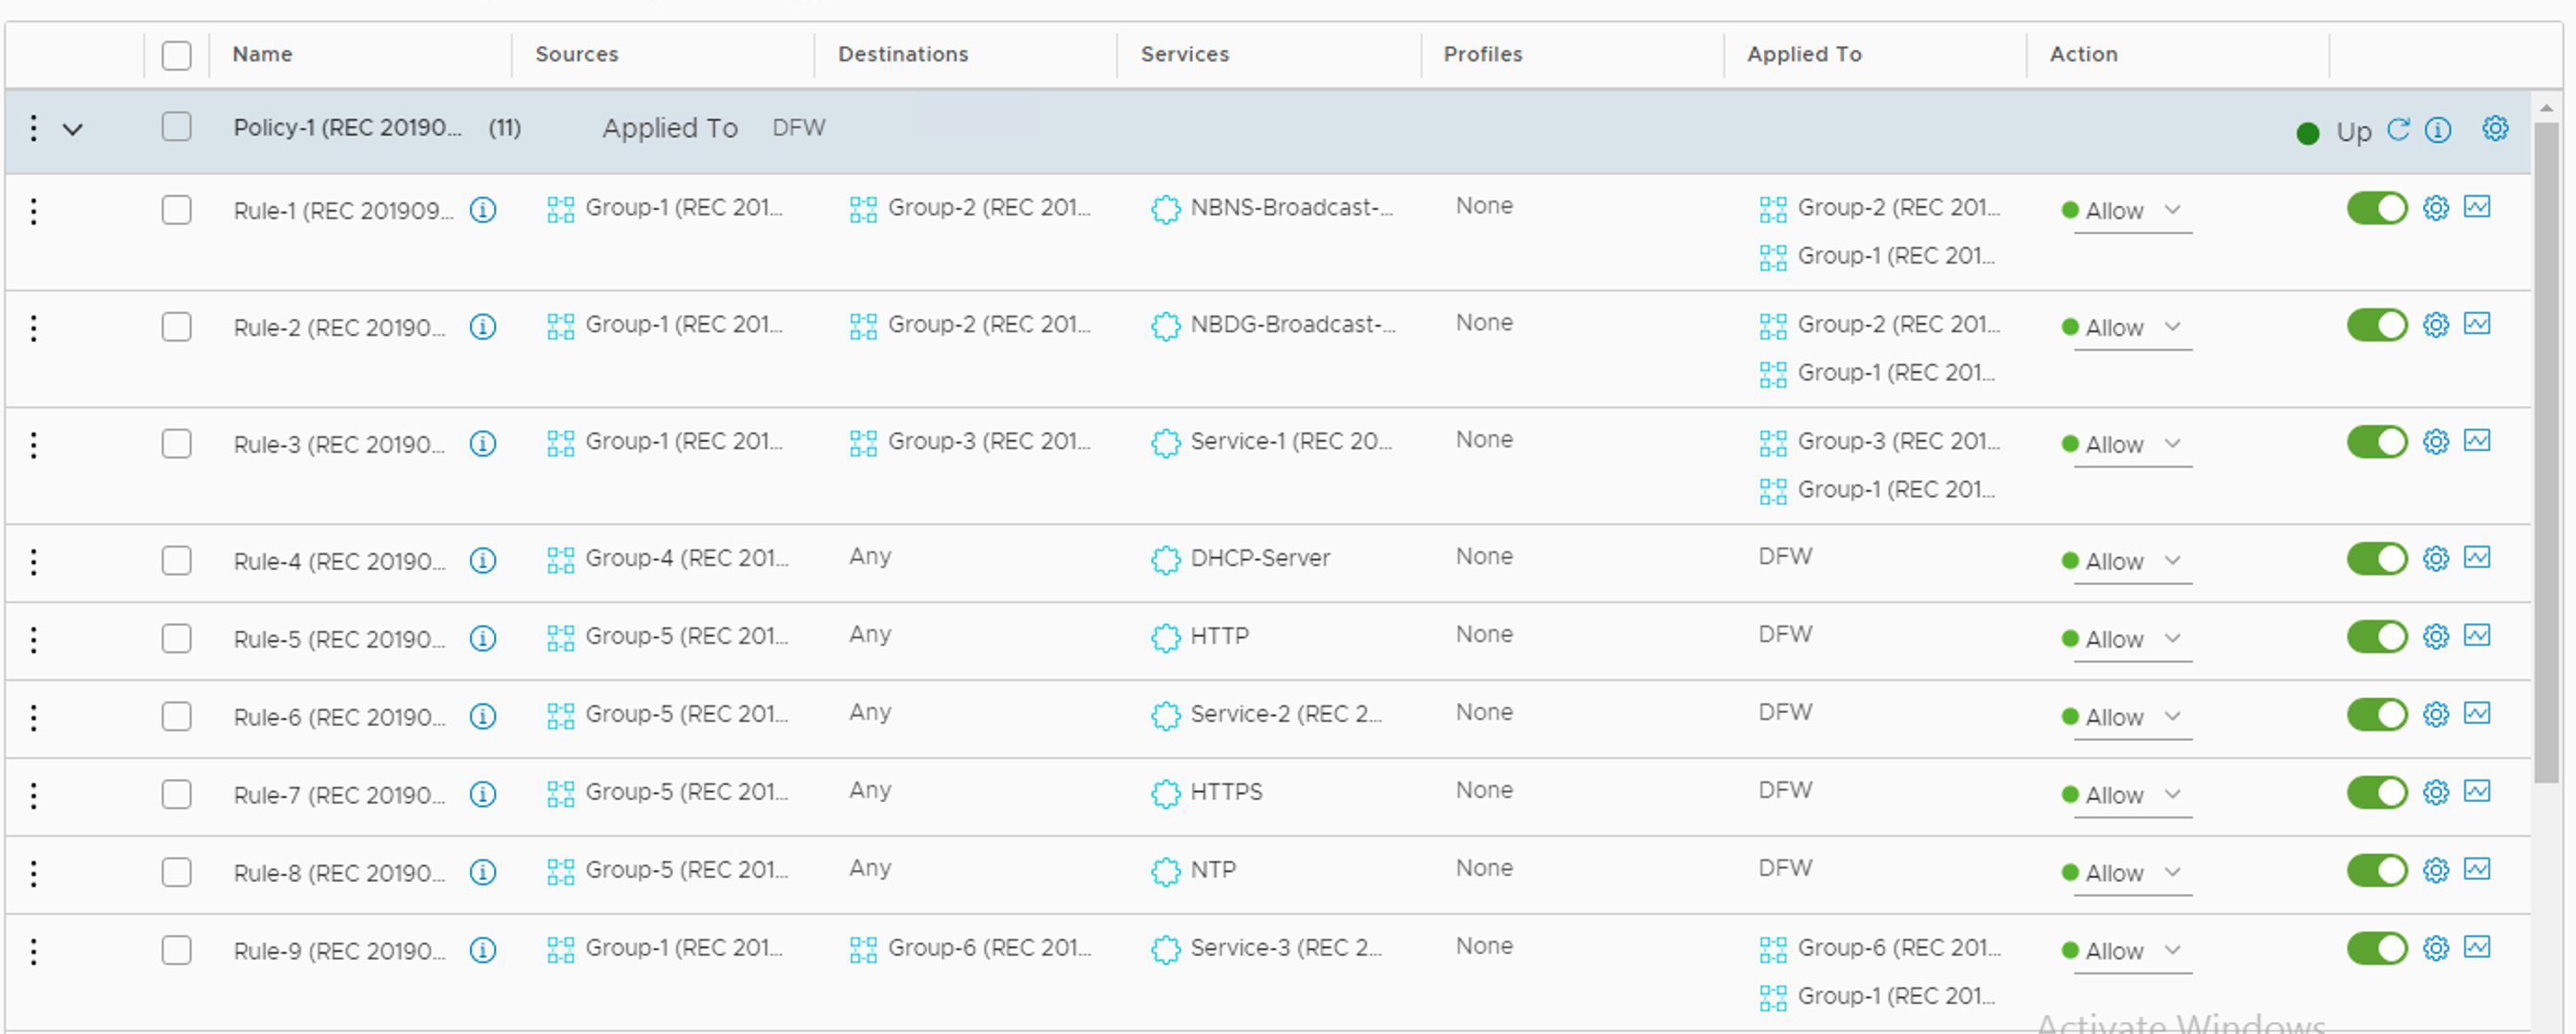View Rule-5 statistics graph icon
This screenshot has width=2576, height=1034.
(x=2477, y=636)
